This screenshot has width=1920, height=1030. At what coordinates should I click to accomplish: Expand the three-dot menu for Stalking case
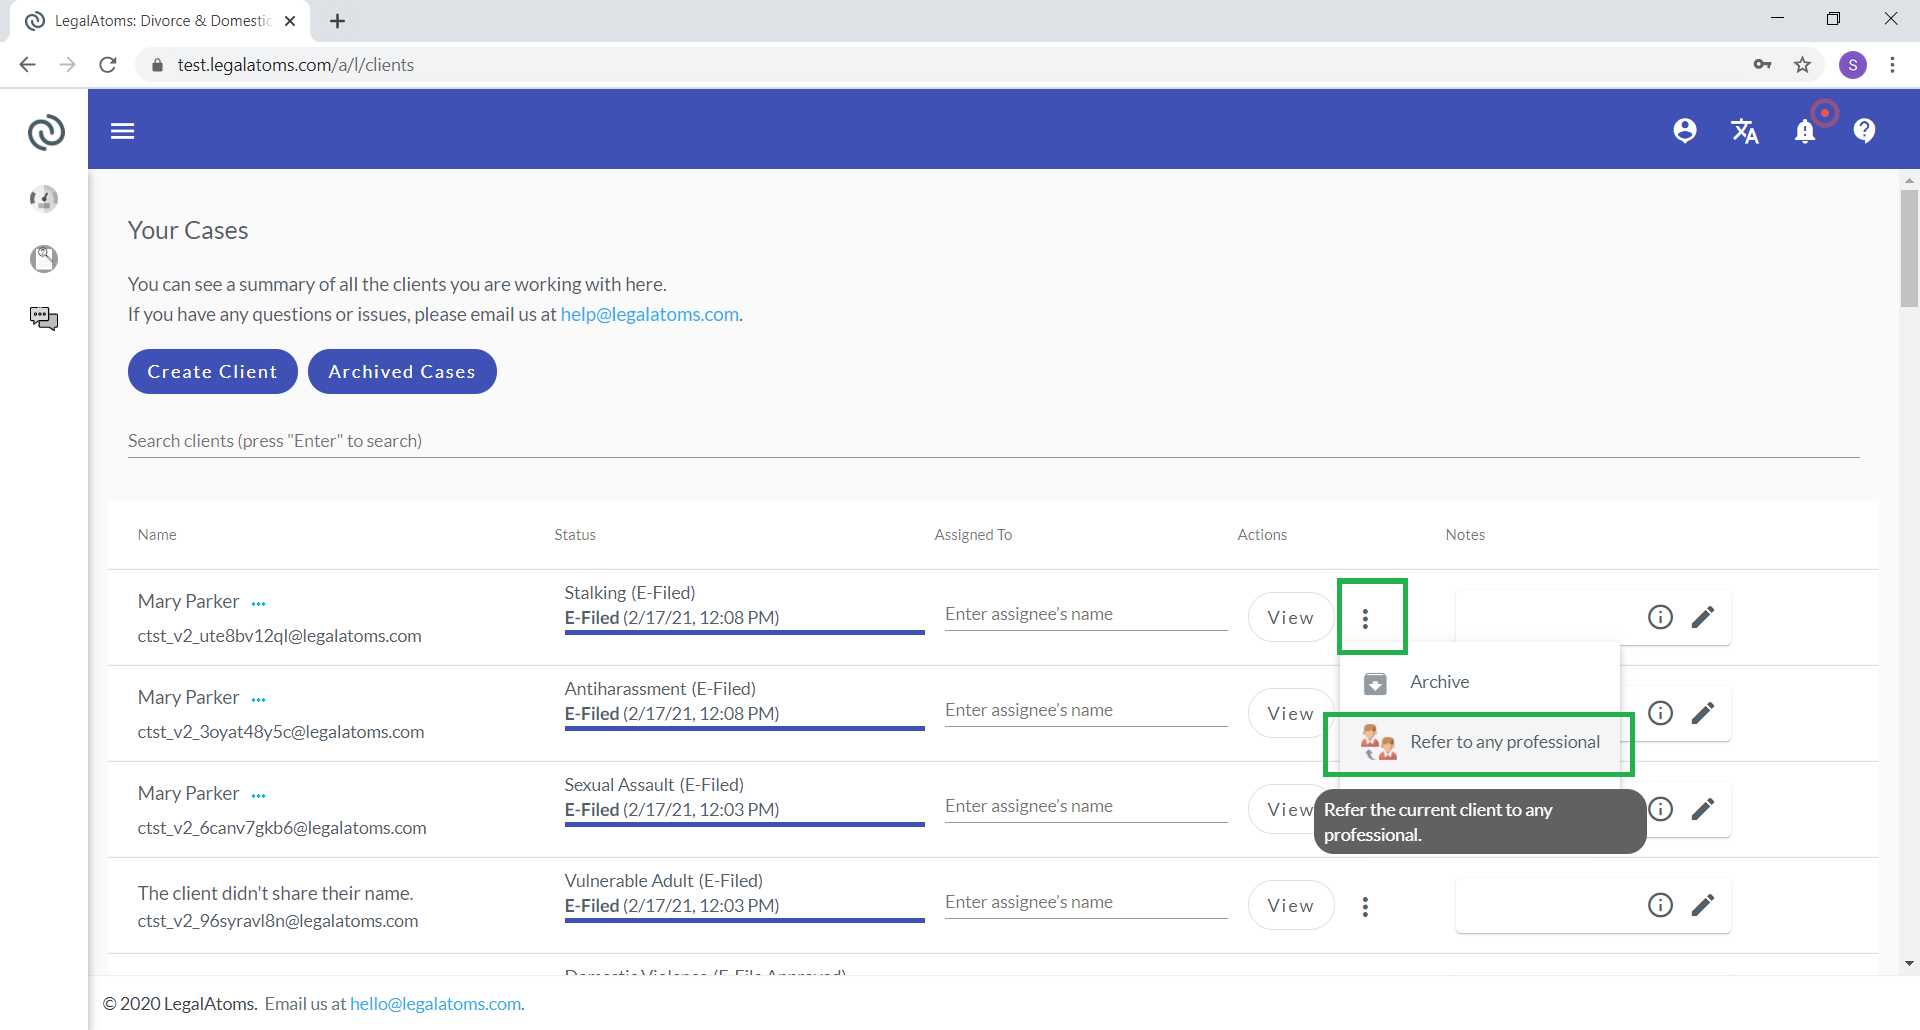(x=1365, y=619)
